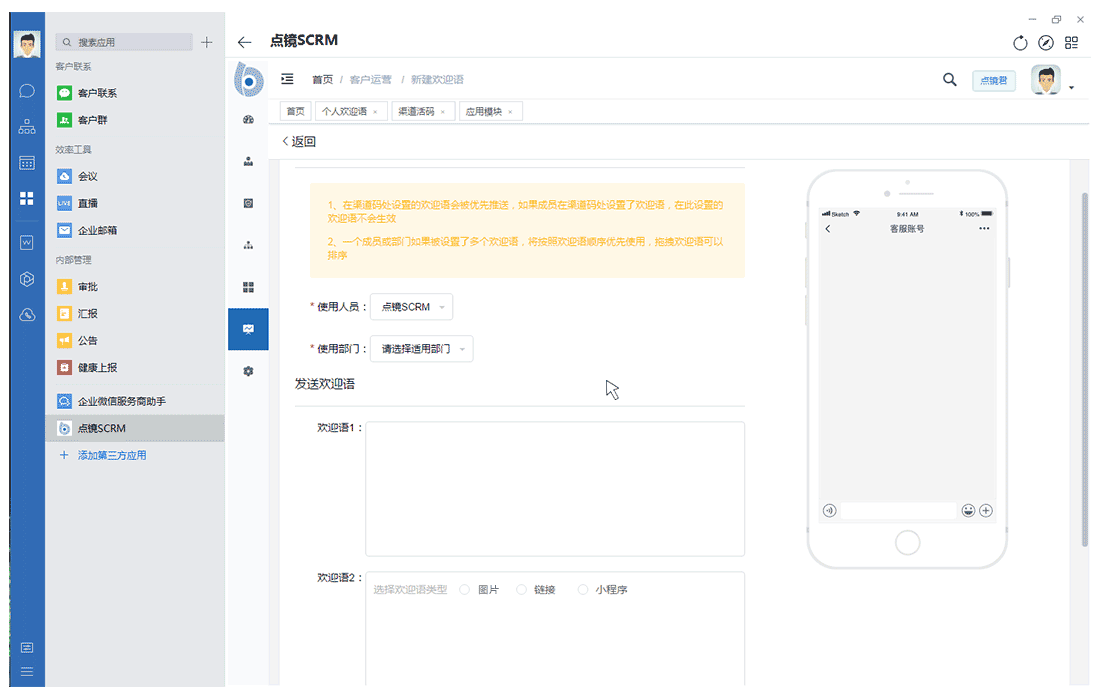
Task: Click the search magnifier icon
Action: (950, 80)
